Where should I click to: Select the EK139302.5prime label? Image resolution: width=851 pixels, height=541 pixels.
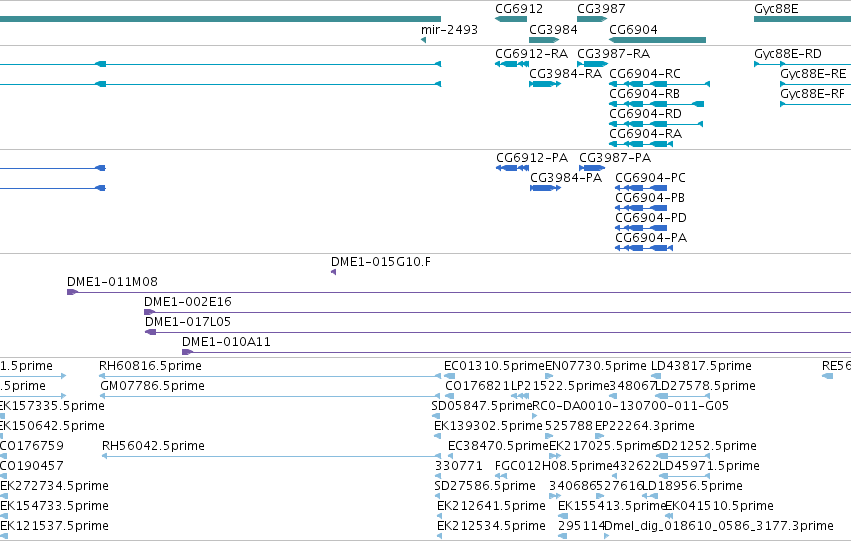click(x=488, y=427)
